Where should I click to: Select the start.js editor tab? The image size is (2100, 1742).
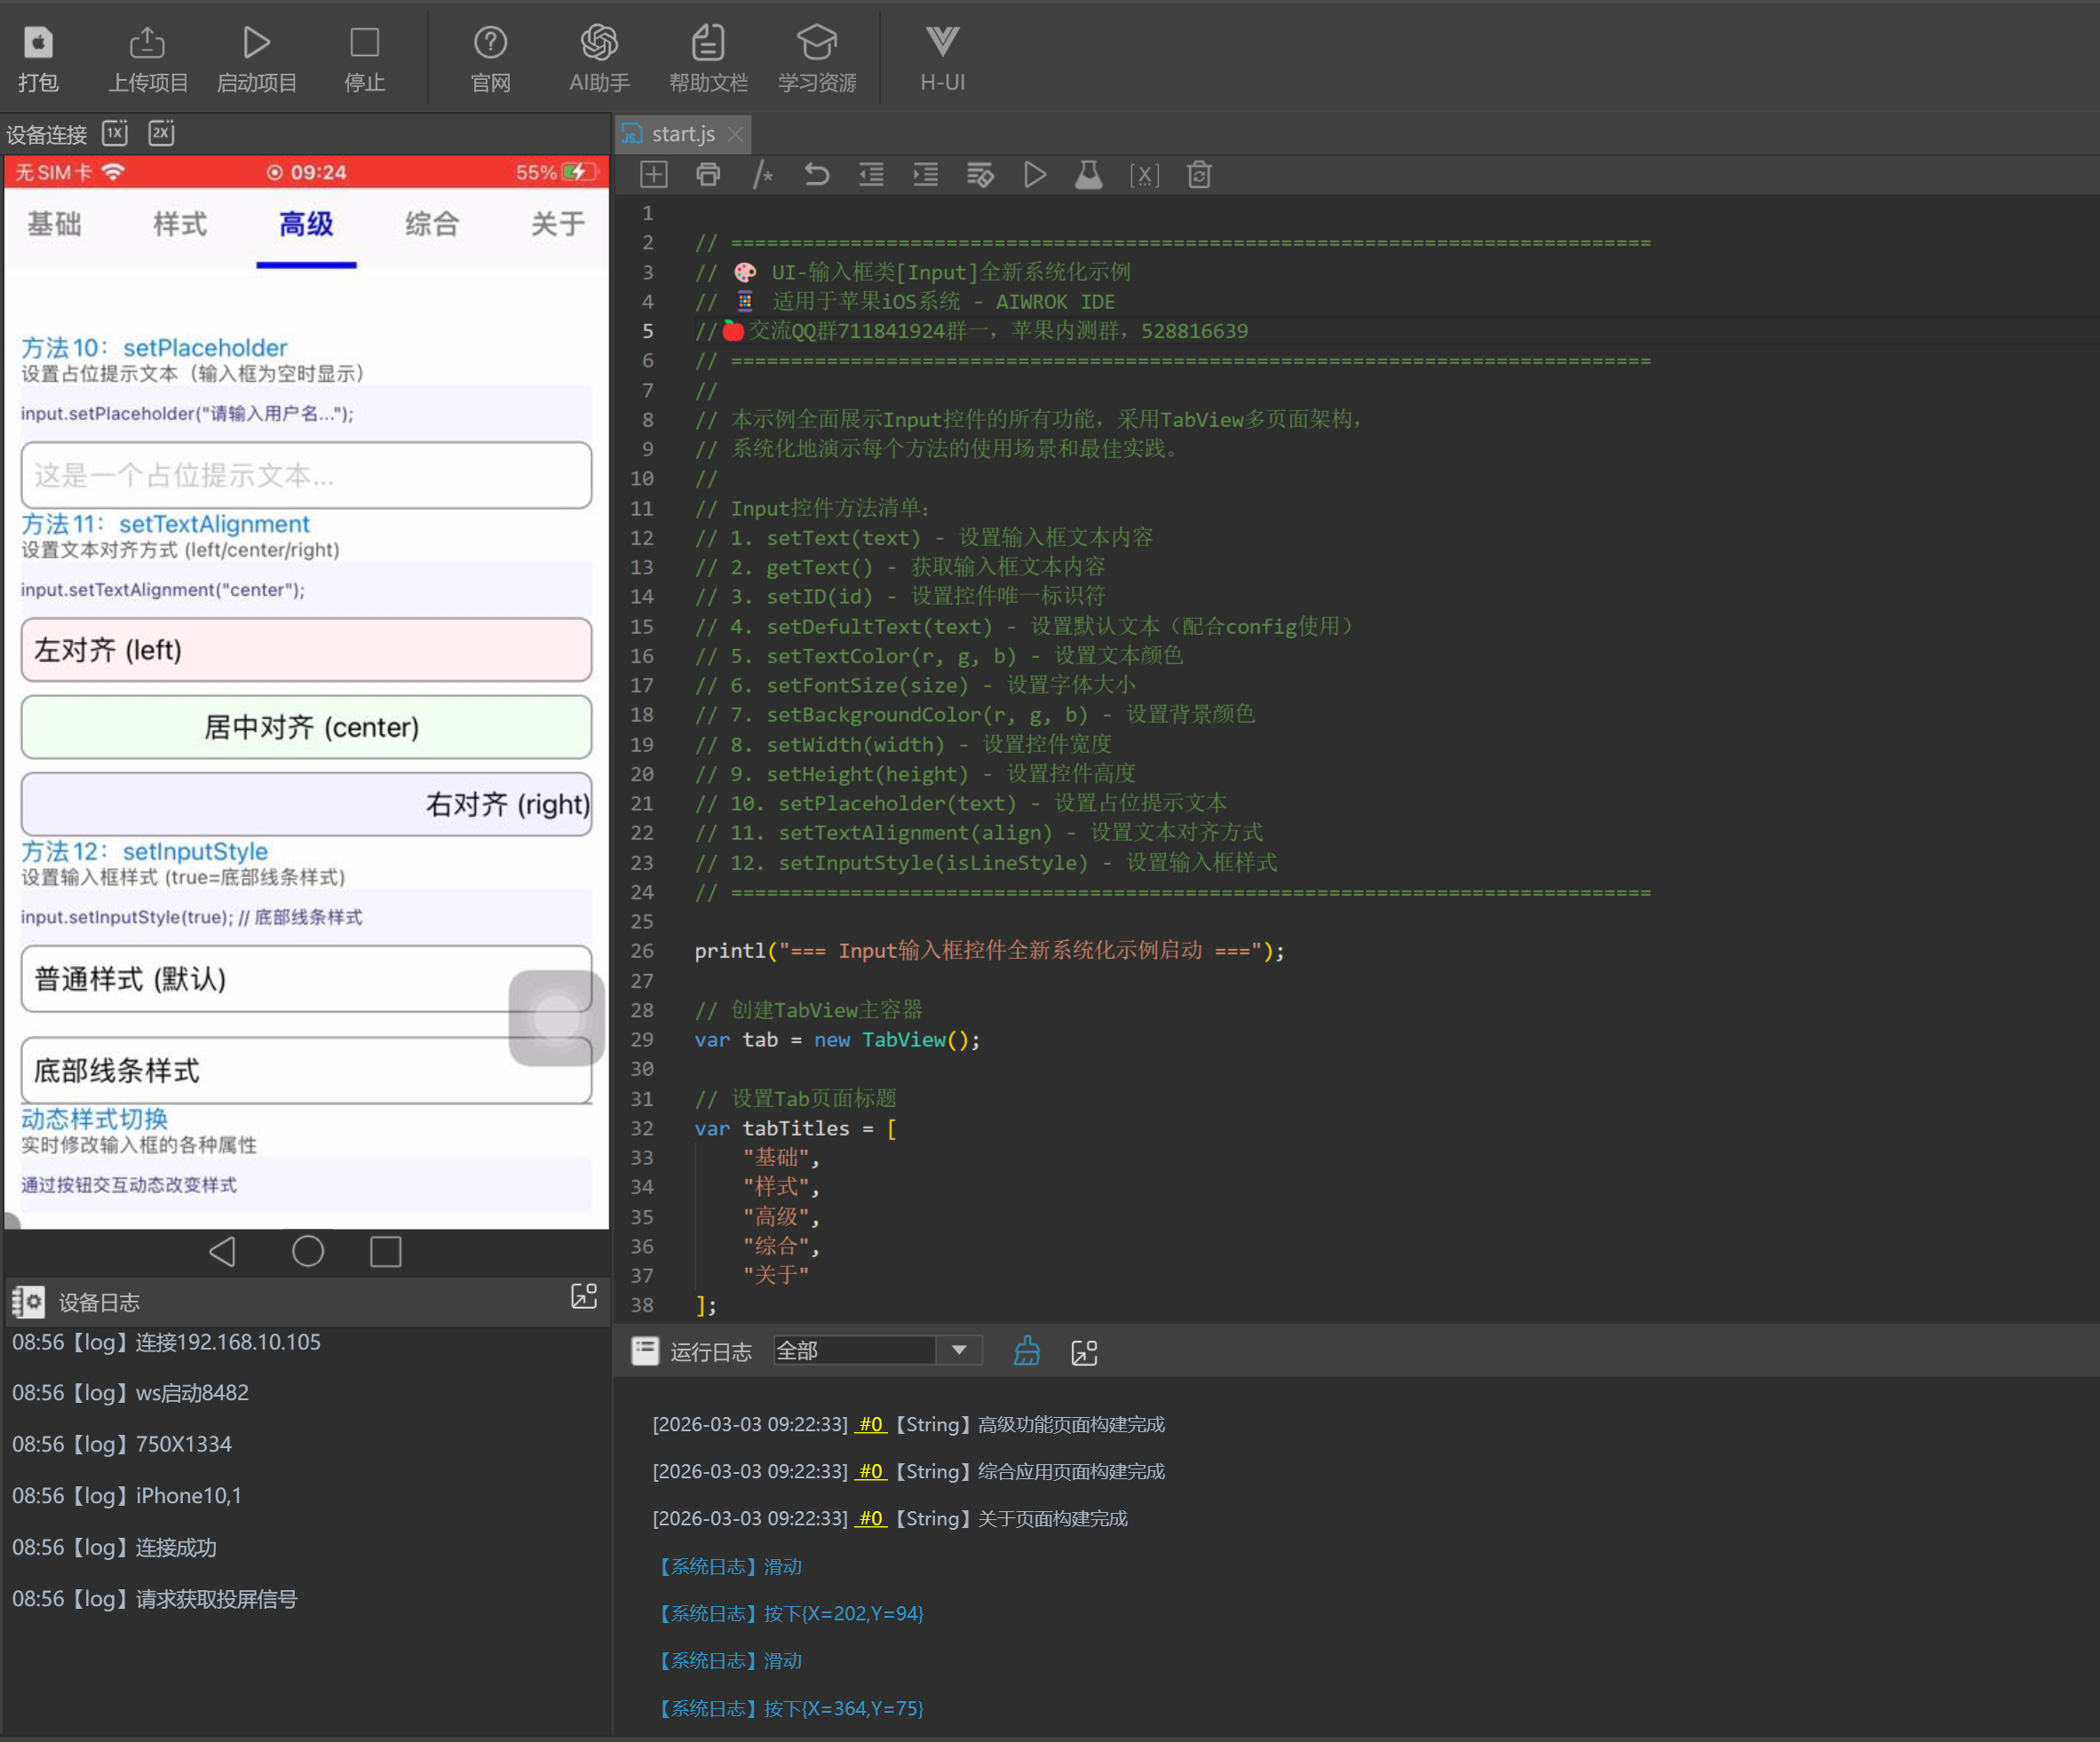[682, 134]
